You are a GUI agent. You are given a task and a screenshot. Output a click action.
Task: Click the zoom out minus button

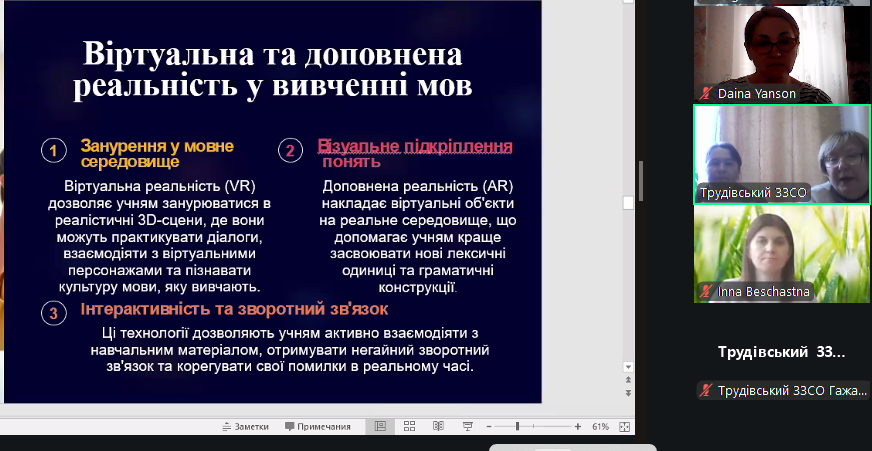tap(488, 426)
